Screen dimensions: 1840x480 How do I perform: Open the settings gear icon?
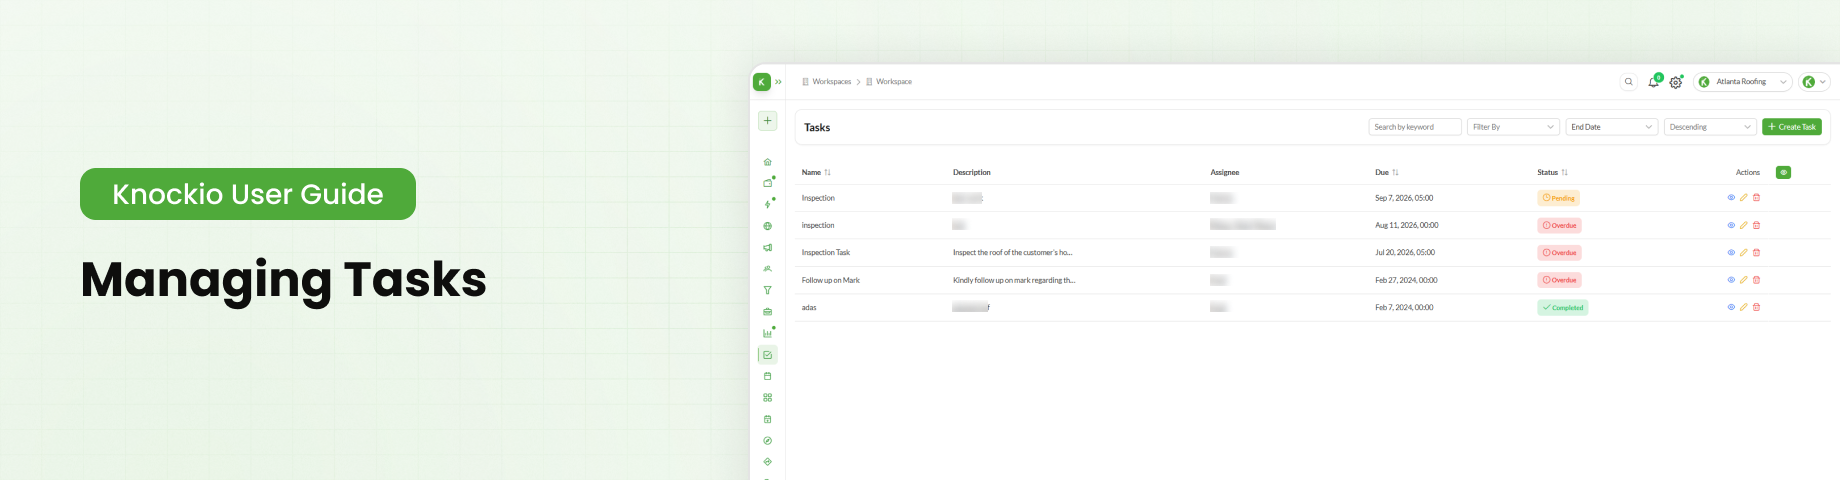[x=1676, y=82]
